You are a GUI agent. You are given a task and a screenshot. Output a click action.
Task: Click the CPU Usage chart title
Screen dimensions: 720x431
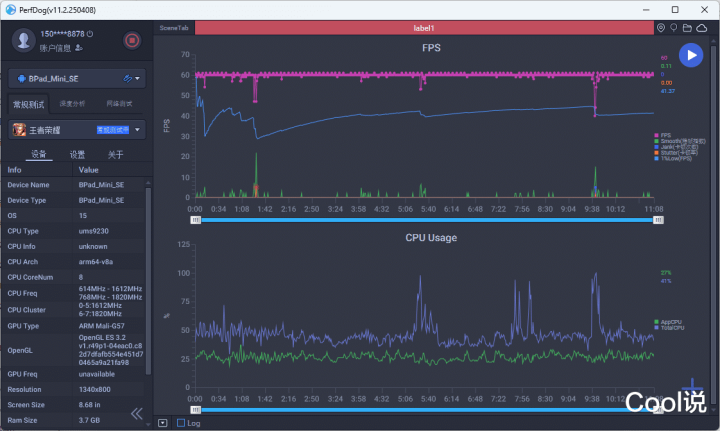pos(431,238)
